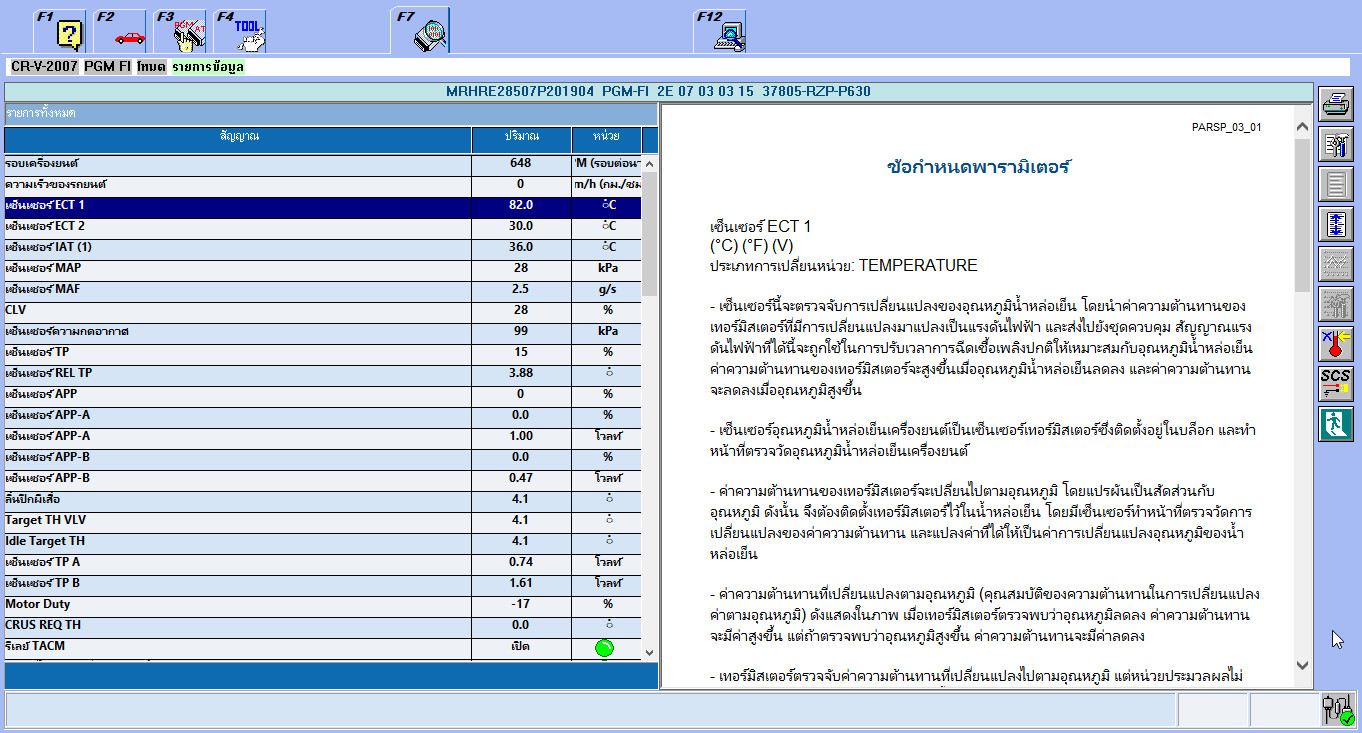Select the highlighted เซ็นเซอร์ ECT 1 row
The image size is (1362, 733).
point(322,206)
